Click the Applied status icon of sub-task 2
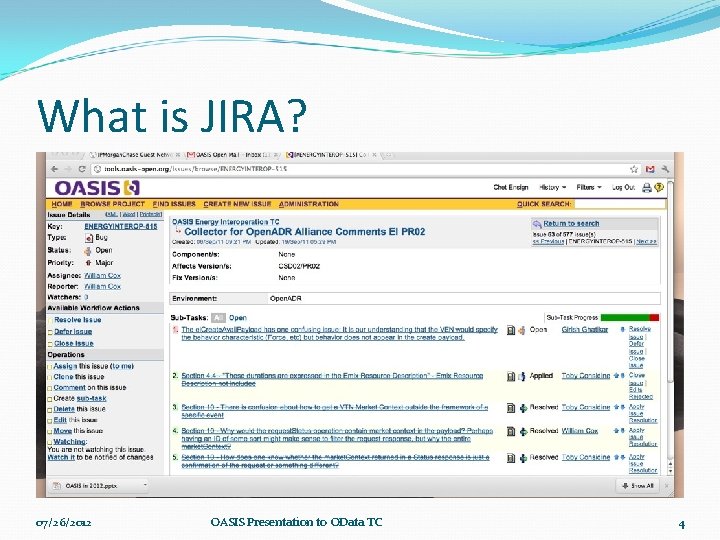 click(x=523, y=377)
